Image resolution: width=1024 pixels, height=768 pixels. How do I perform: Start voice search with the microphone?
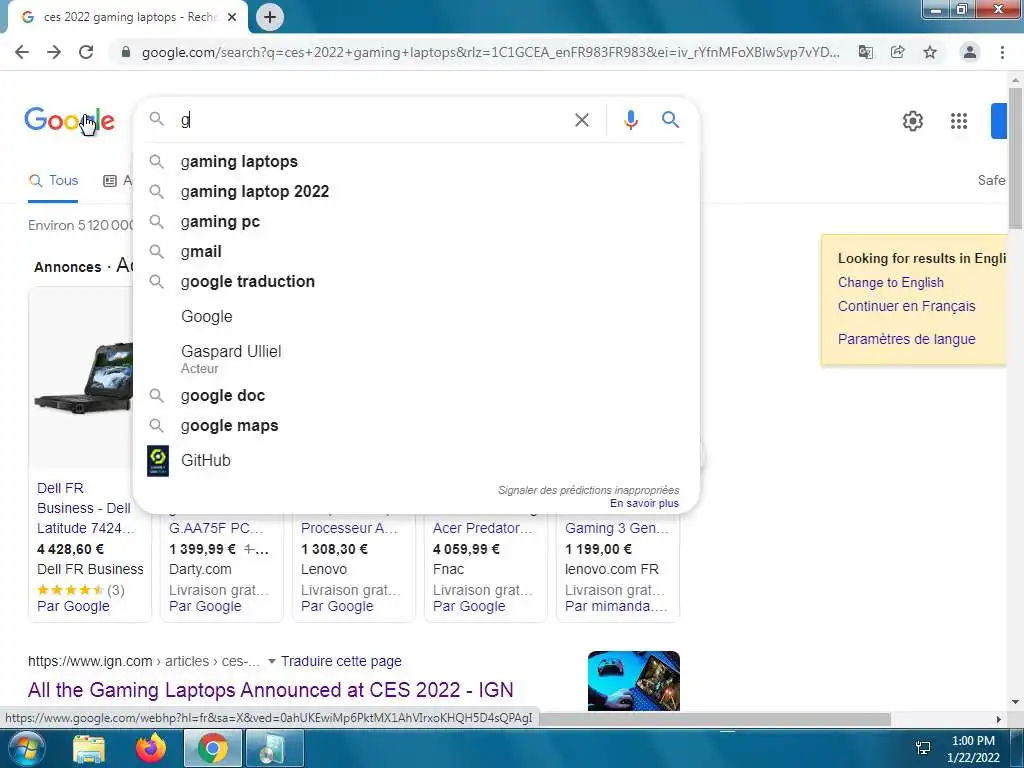(x=630, y=120)
